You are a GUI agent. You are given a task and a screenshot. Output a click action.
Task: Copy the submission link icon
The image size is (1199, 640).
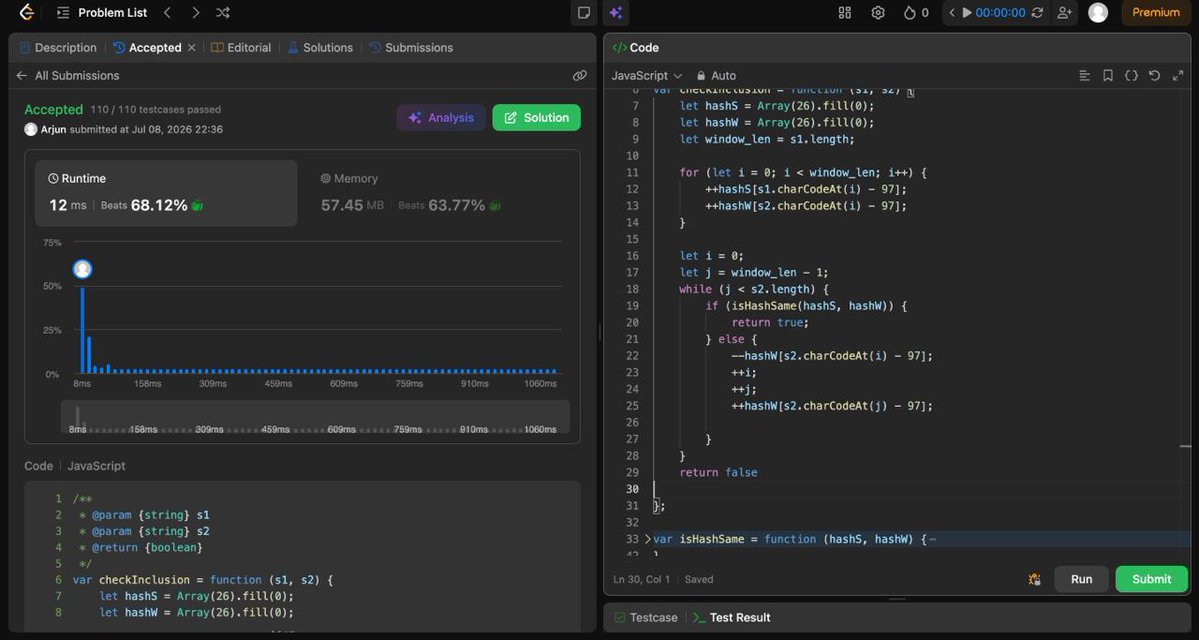coord(580,76)
